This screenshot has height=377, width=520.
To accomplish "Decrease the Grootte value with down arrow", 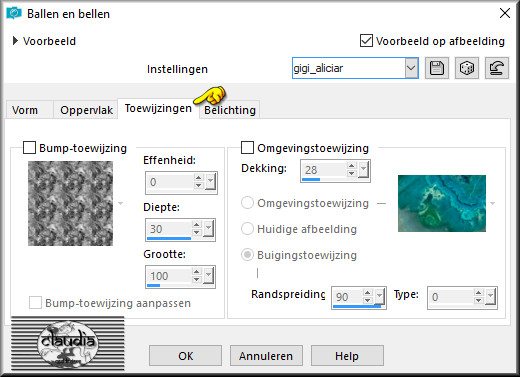I will coord(197,280).
